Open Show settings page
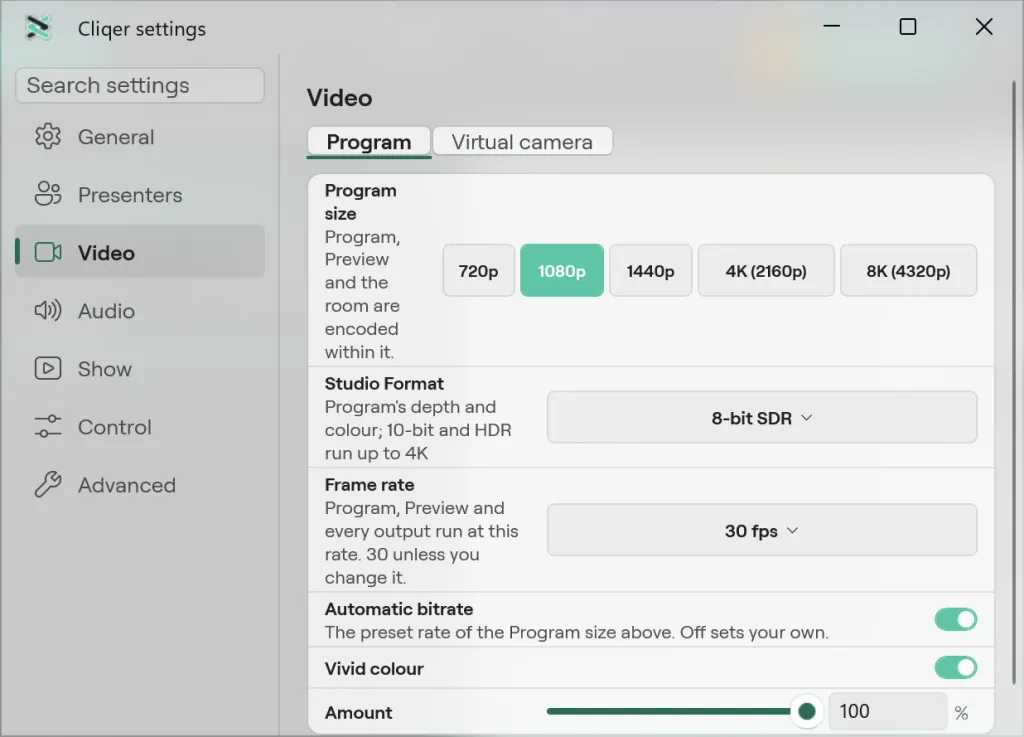The image size is (1024, 737). [140, 369]
